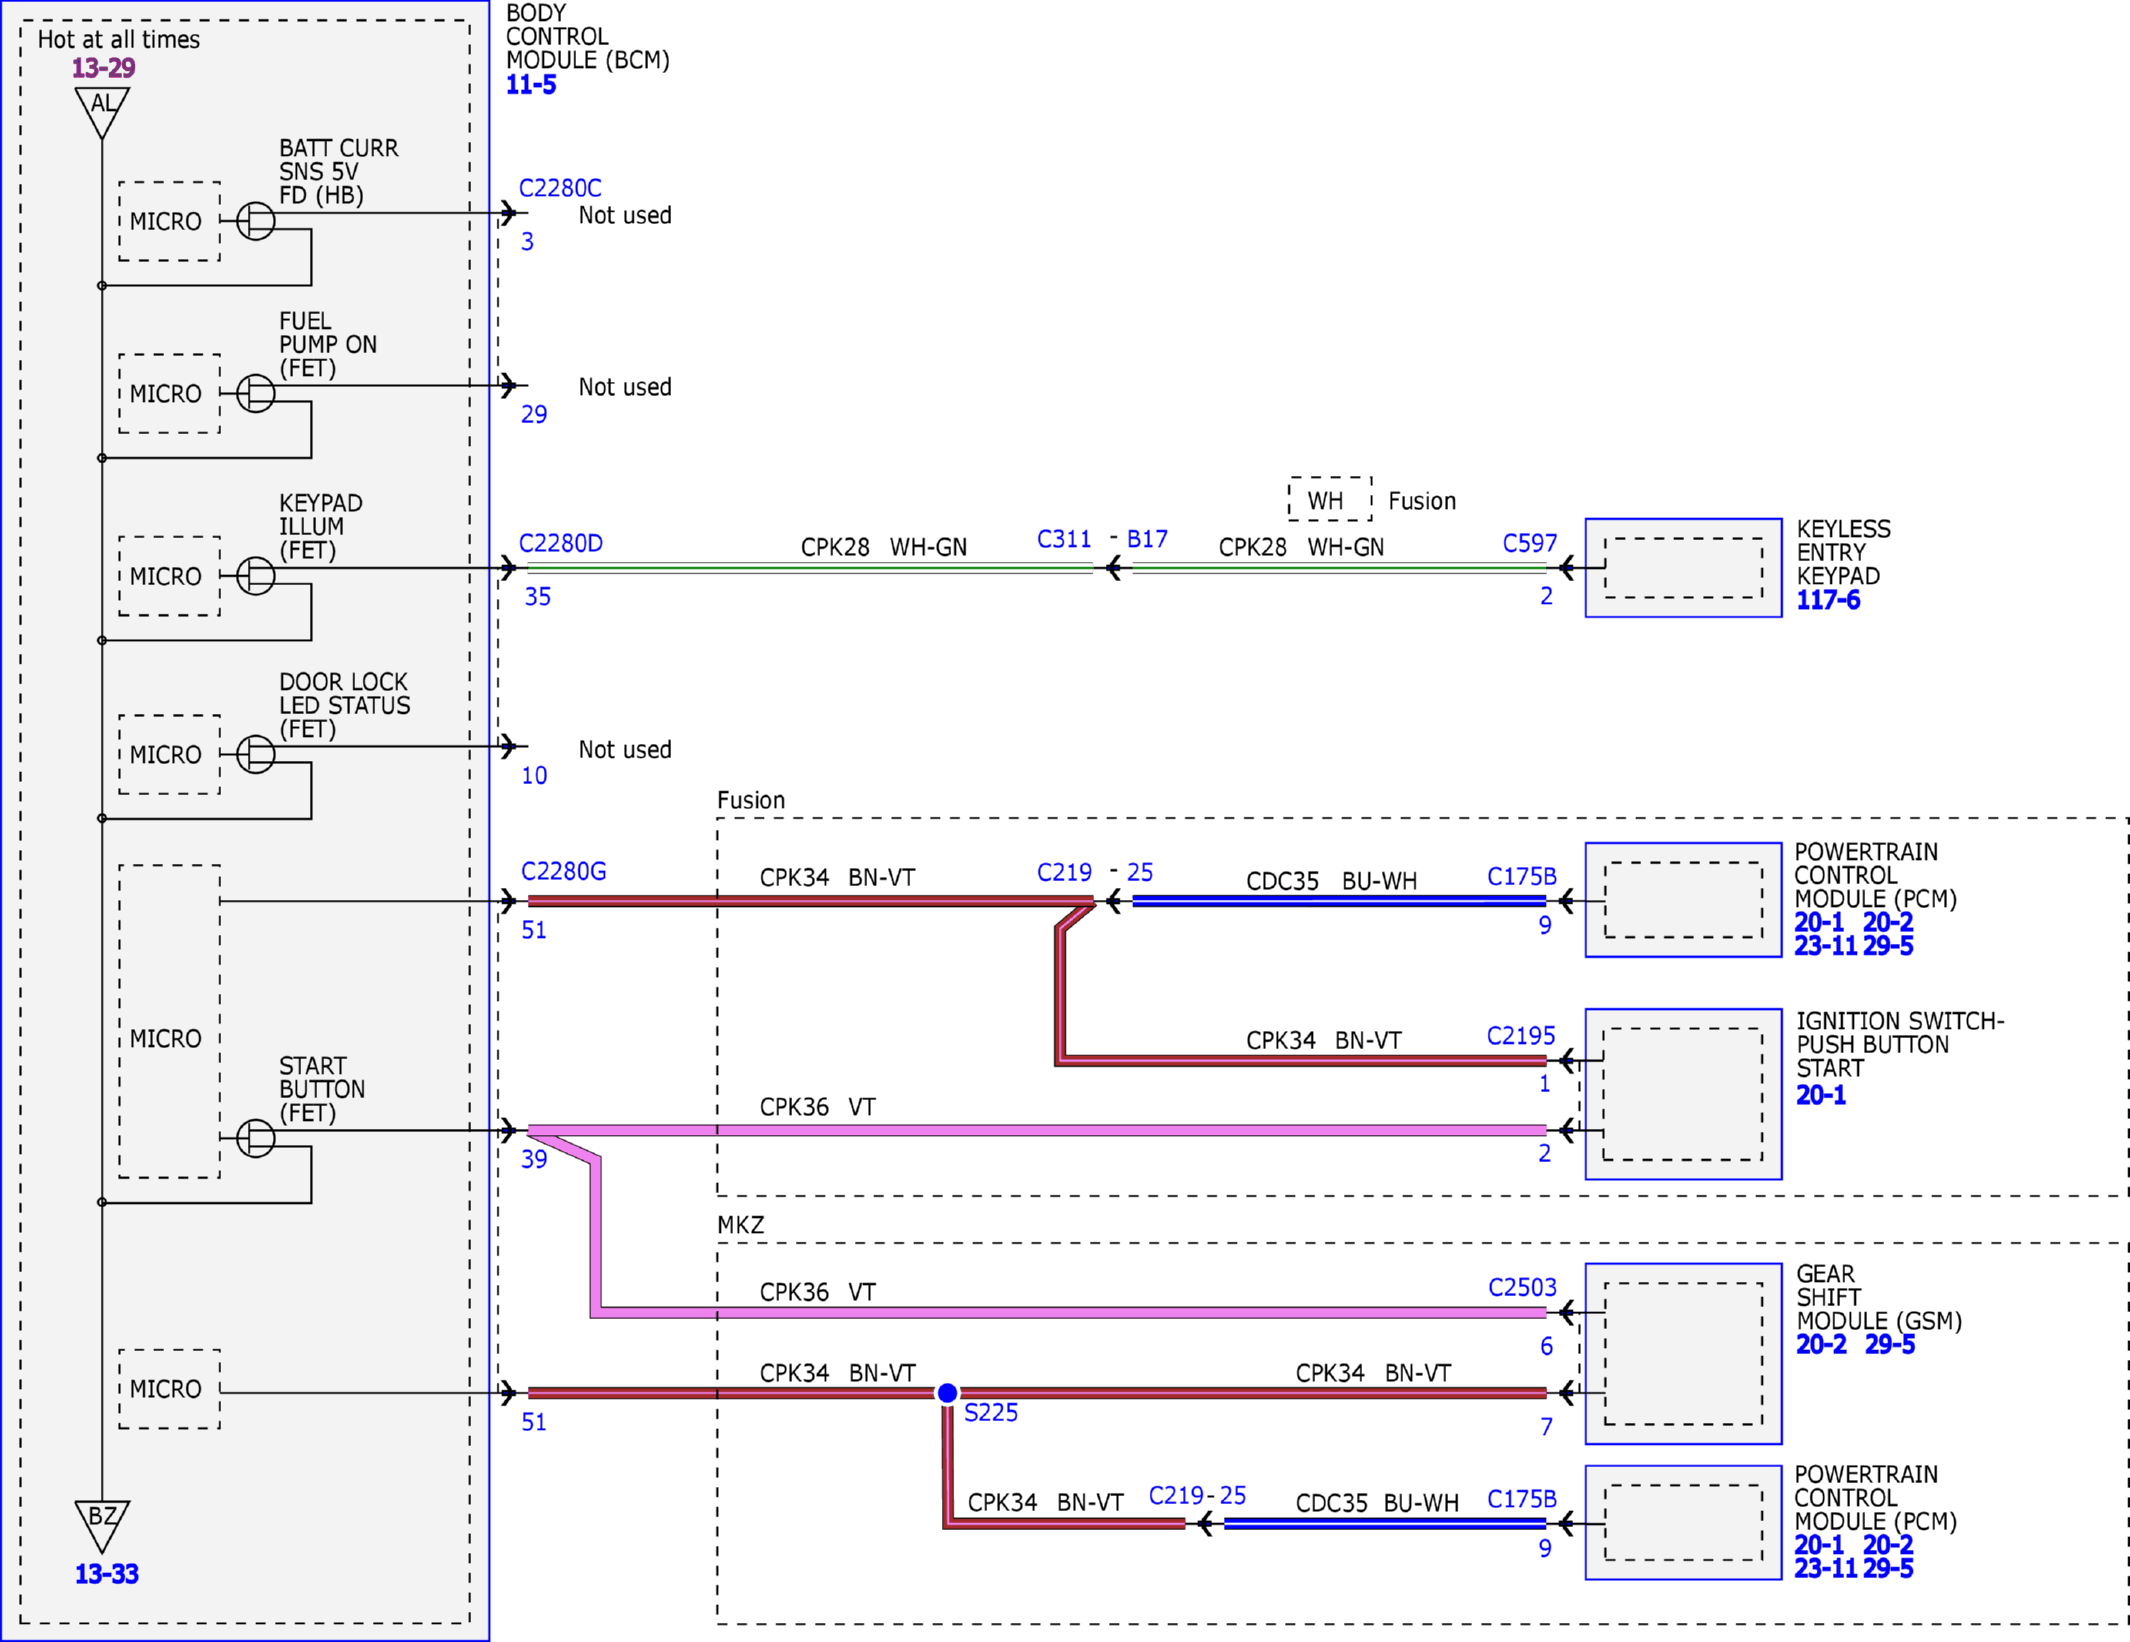Click pin number 29 at FUEL PUMP ON output
Screen dimensions: 2130x1642
pos(534,414)
